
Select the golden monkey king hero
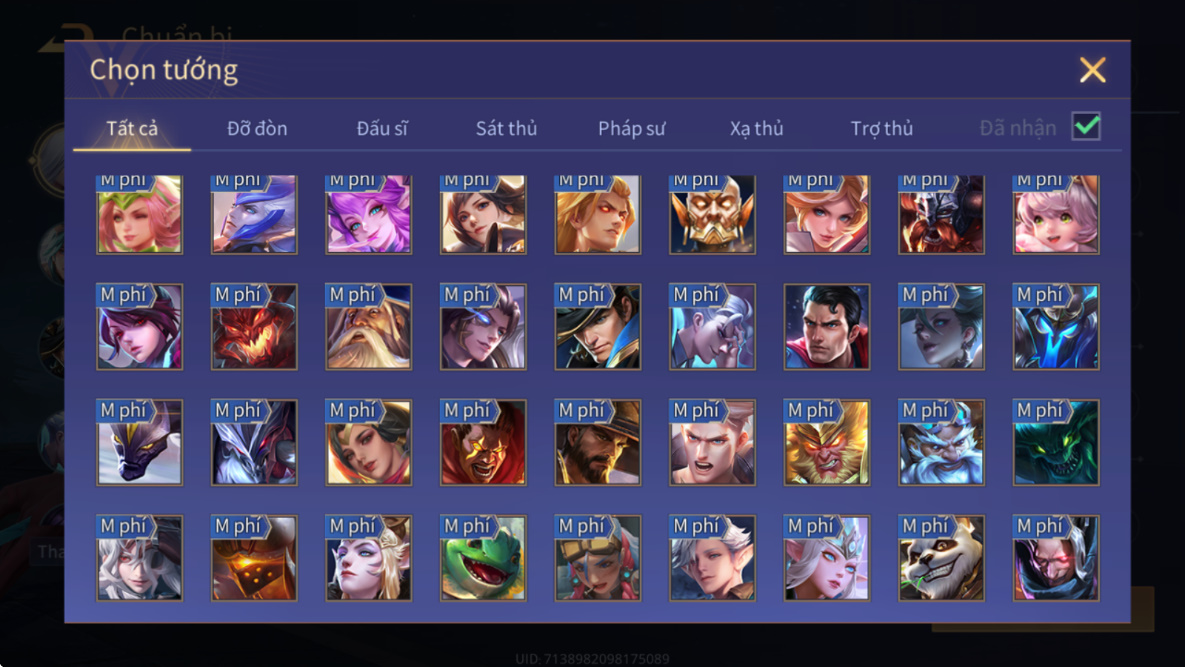tap(827, 443)
